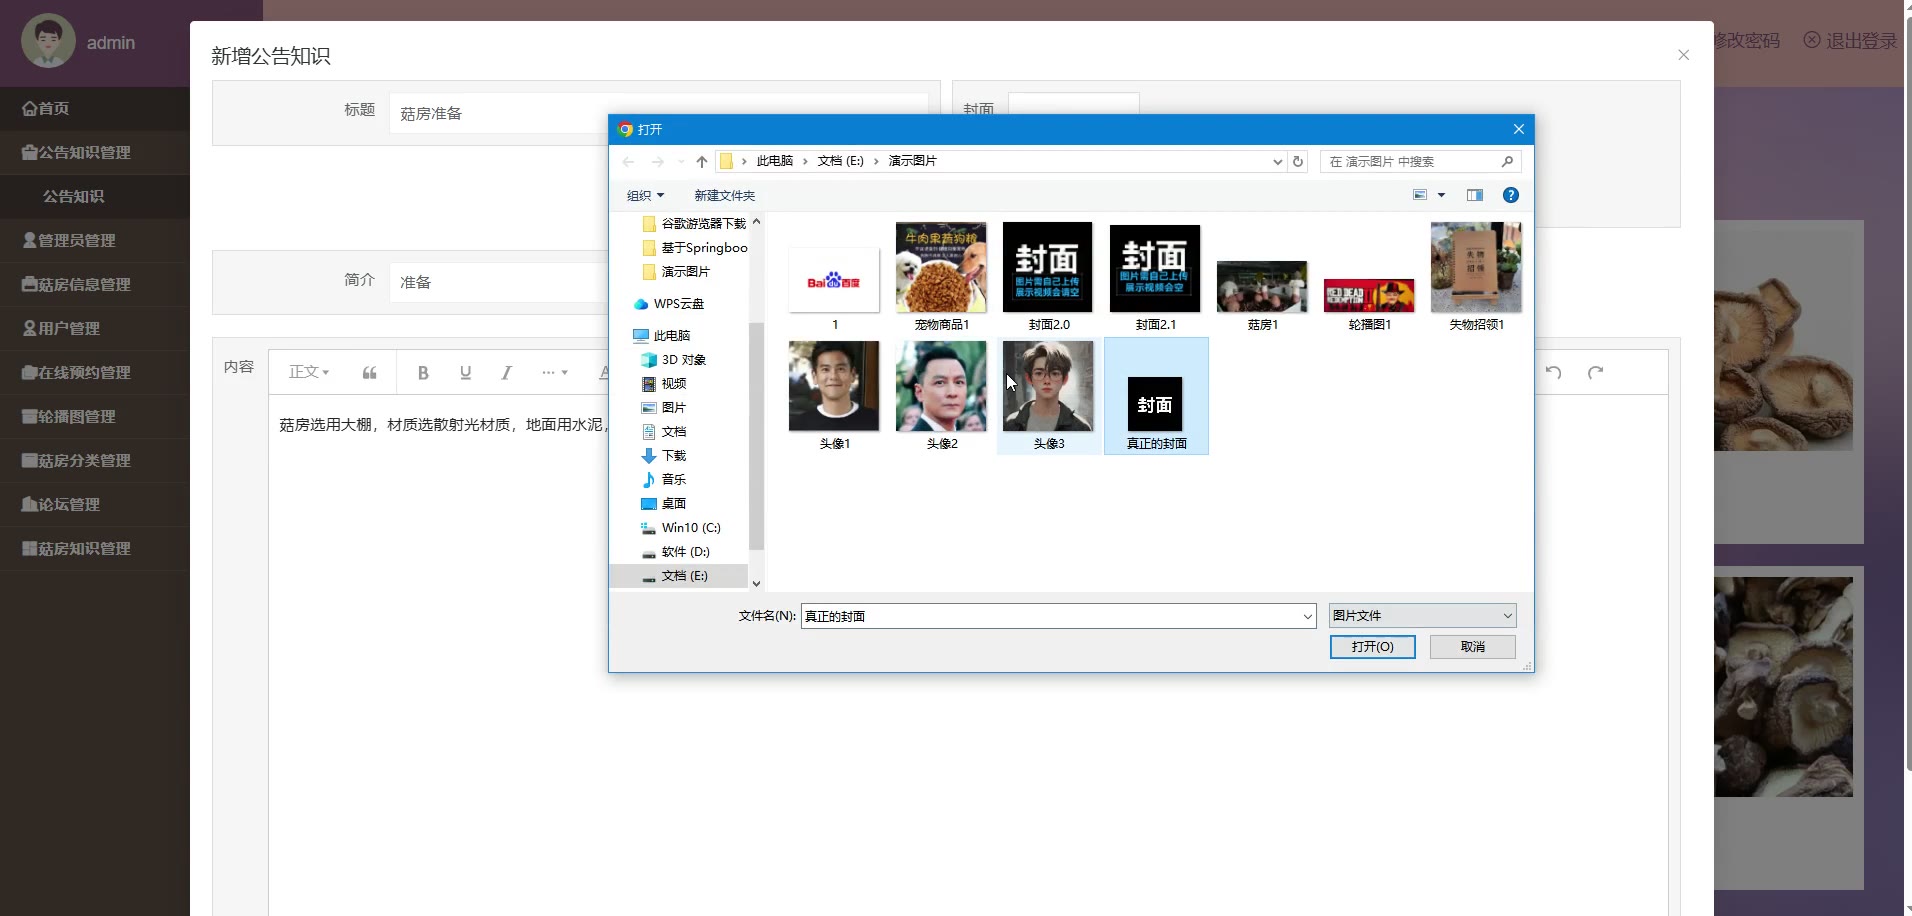Select 头像1 image file
Screen dimensions: 1912x916
(x=834, y=396)
